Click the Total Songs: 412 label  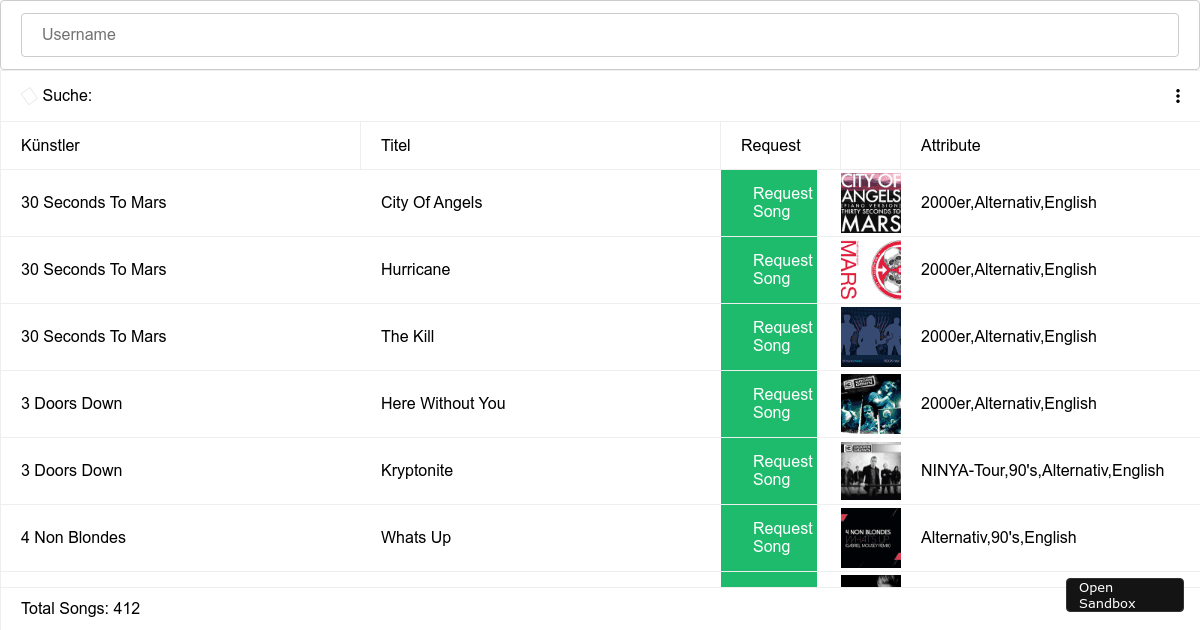pyautogui.click(x=80, y=608)
